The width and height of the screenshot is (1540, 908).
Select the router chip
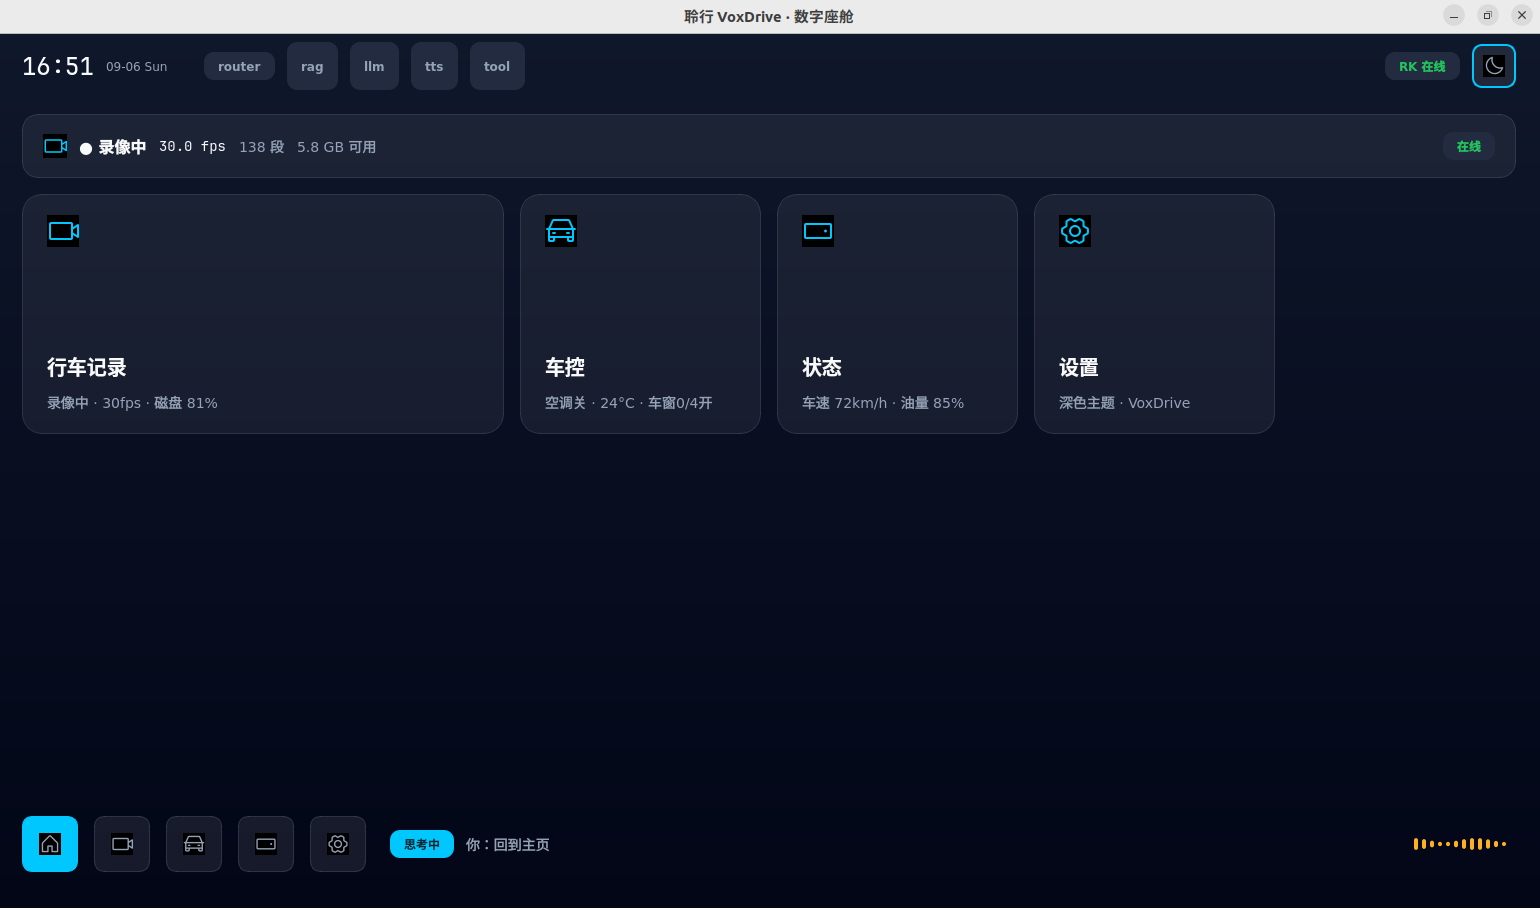tap(239, 66)
